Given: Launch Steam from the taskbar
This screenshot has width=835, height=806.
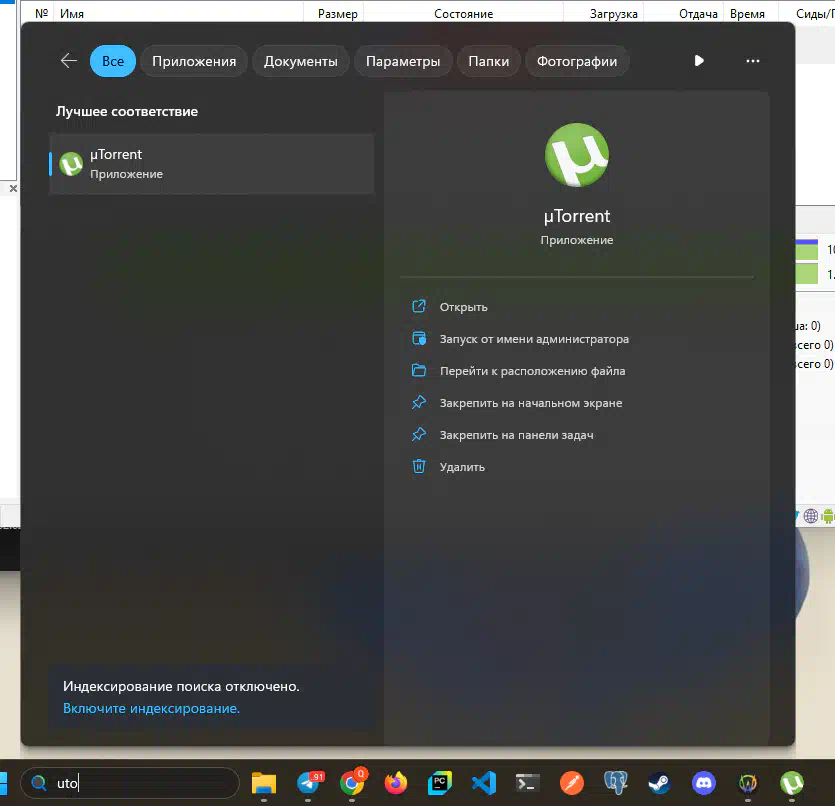Looking at the screenshot, I should pyautogui.click(x=660, y=784).
